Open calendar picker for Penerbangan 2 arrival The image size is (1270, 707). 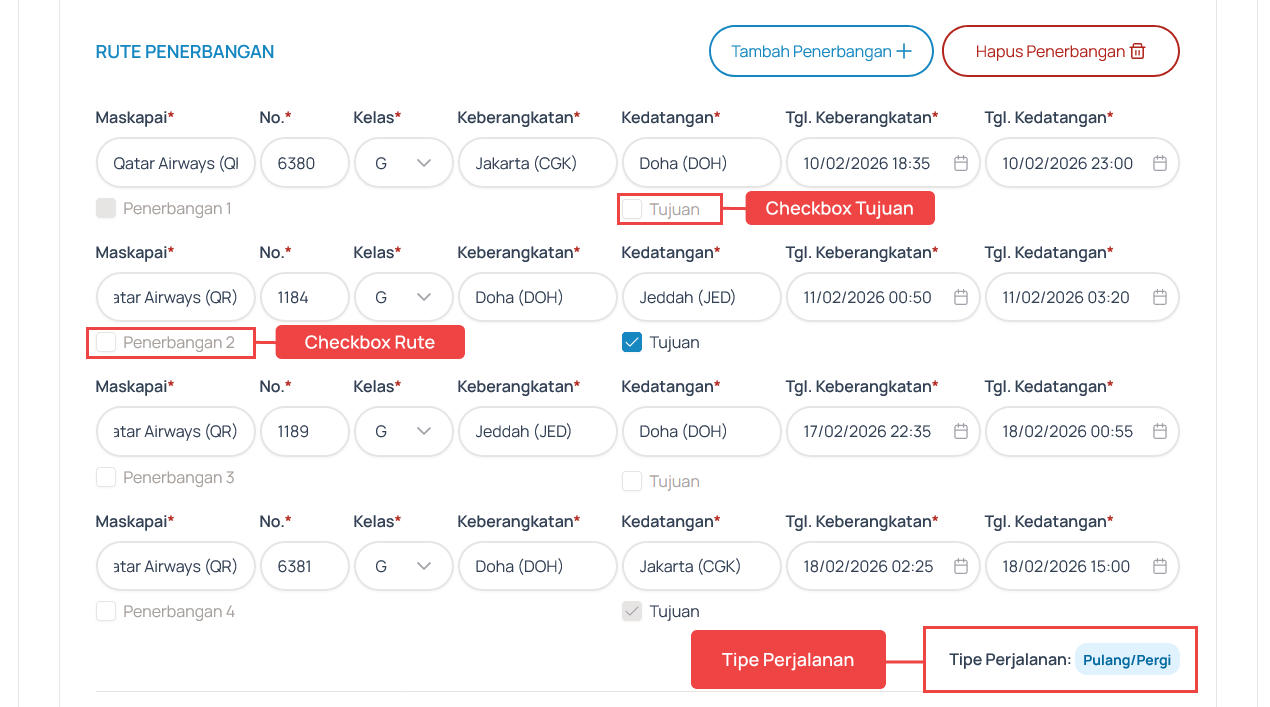click(x=1160, y=297)
